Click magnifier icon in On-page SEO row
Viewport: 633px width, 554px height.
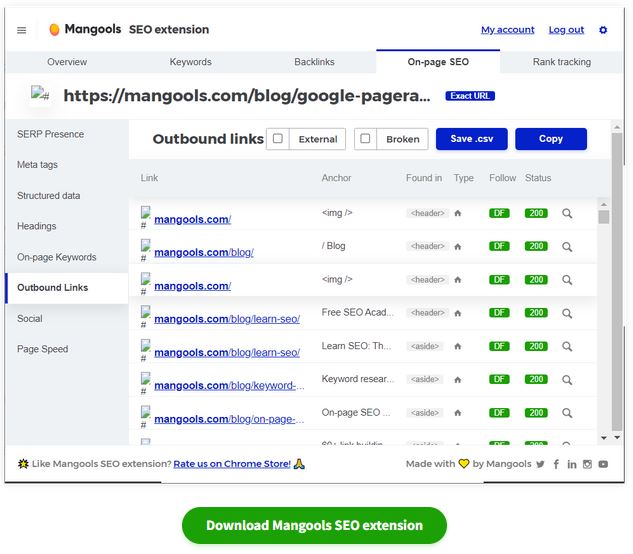pos(567,413)
